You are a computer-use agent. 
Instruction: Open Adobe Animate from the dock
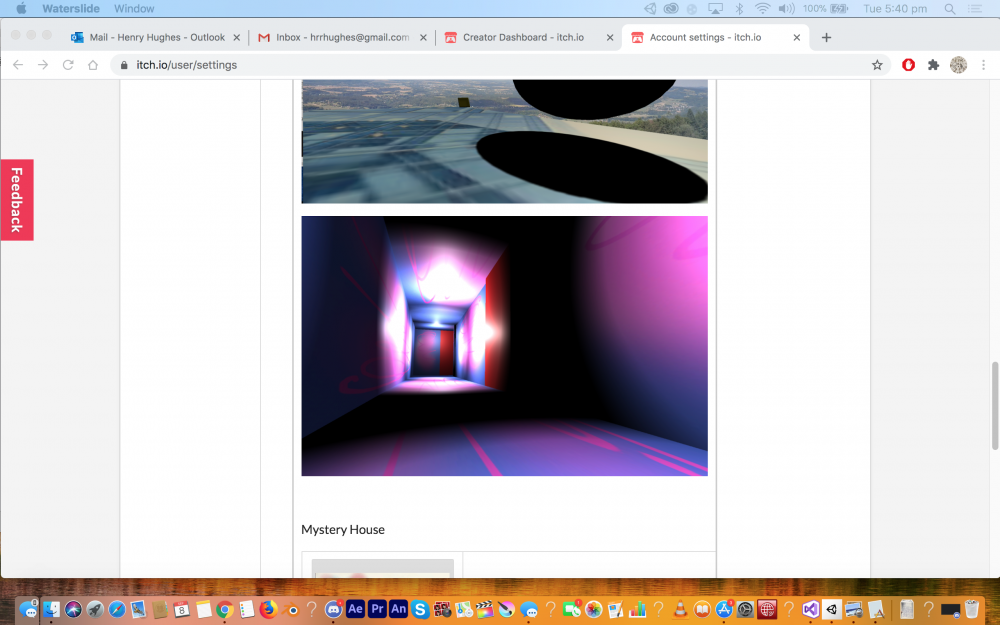(x=399, y=609)
